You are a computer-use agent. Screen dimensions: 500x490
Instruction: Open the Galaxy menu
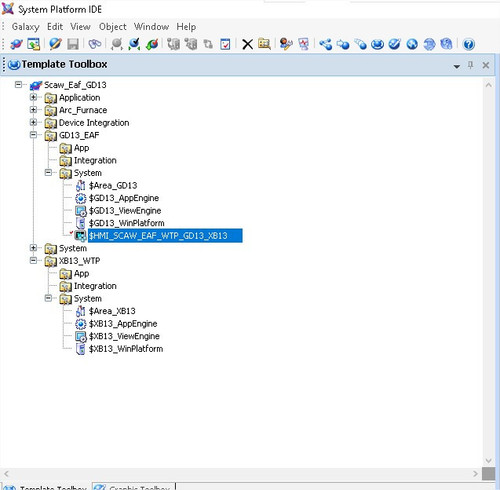[x=25, y=27]
